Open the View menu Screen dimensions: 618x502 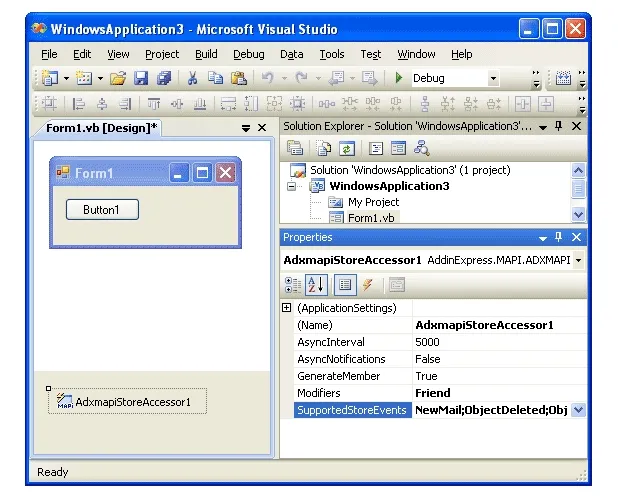tap(118, 54)
